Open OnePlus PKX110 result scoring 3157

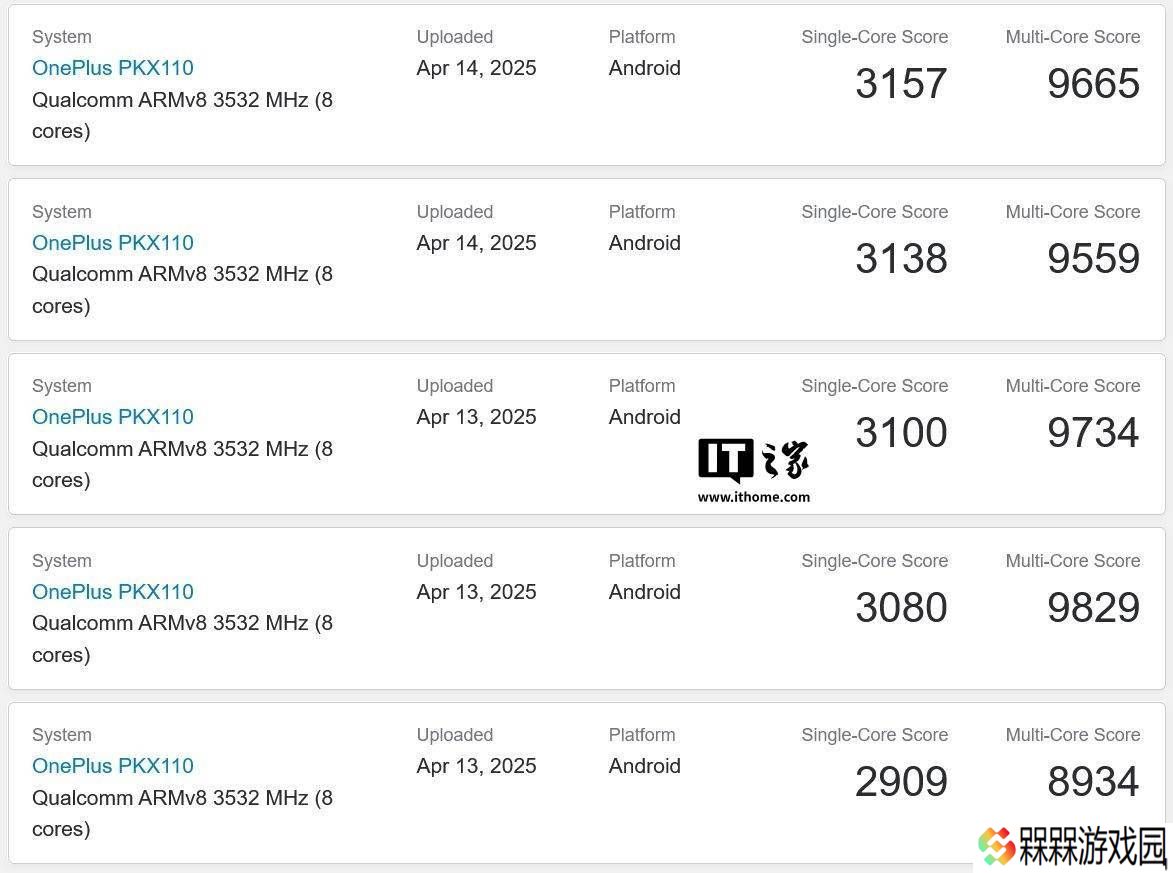click(113, 68)
